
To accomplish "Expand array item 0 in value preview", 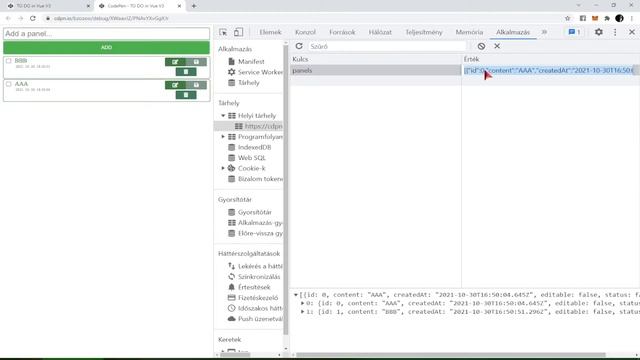I will (x=303, y=303).
